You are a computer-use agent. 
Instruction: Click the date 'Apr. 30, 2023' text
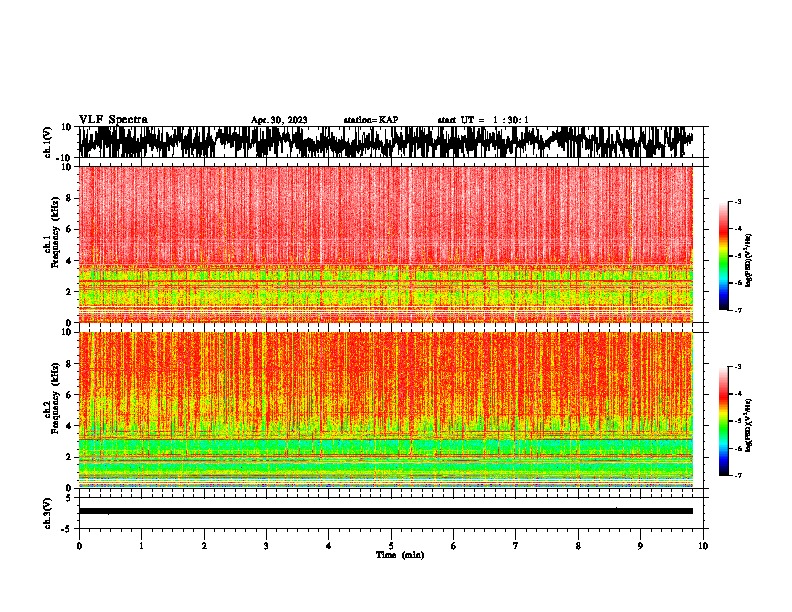click(279, 120)
